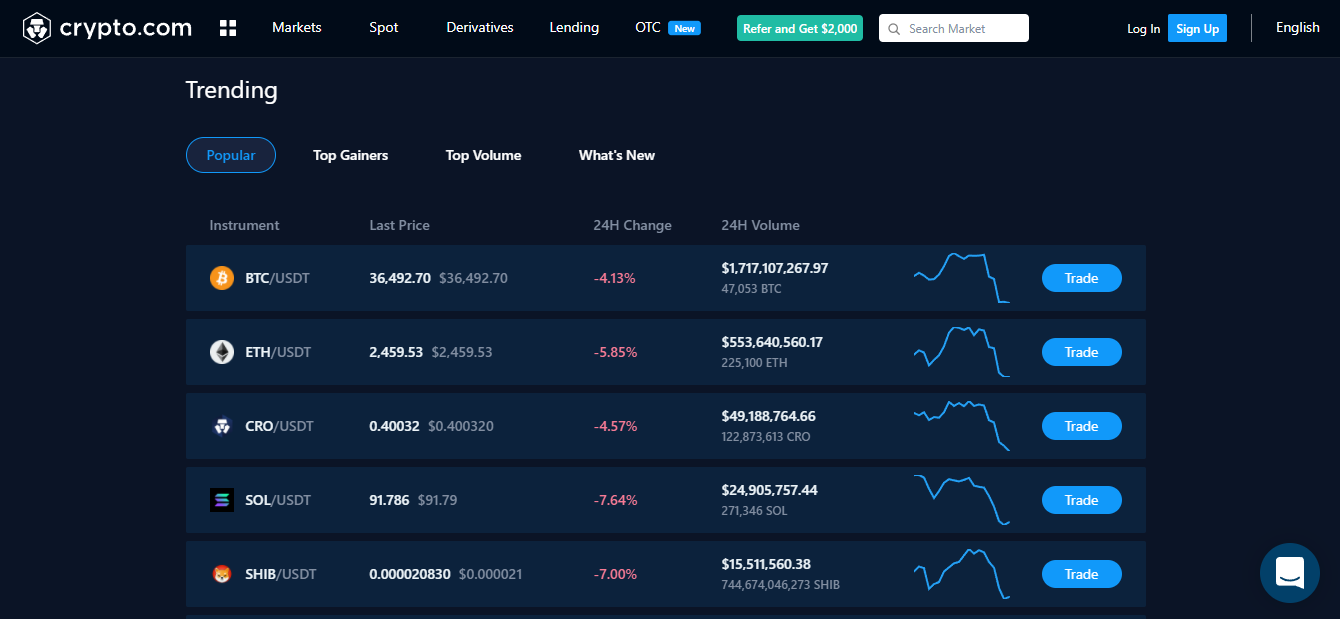Click the ETH/USDT instrument name

coord(278,352)
